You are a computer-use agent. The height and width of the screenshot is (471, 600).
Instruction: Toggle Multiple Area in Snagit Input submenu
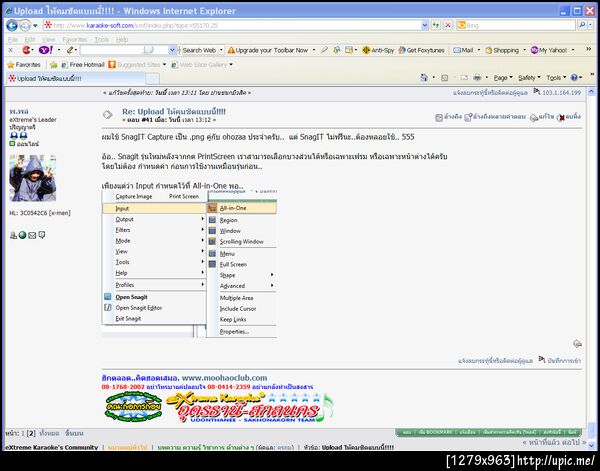[x=236, y=298]
